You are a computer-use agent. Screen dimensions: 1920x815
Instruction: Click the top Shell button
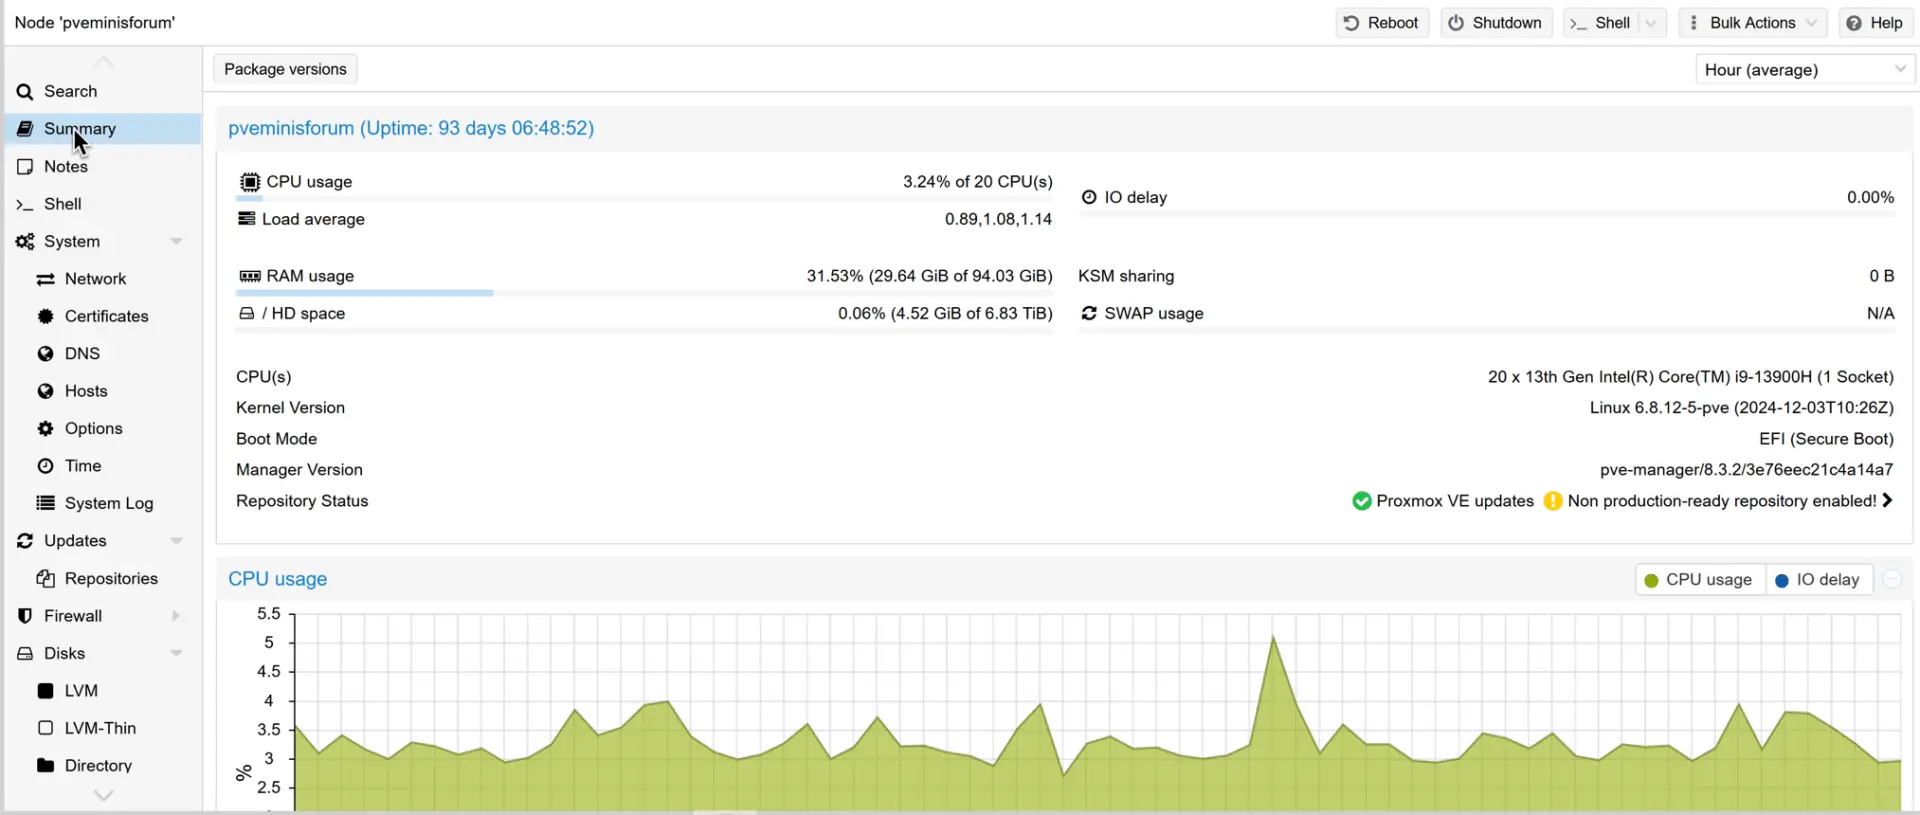click(1601, 23)
